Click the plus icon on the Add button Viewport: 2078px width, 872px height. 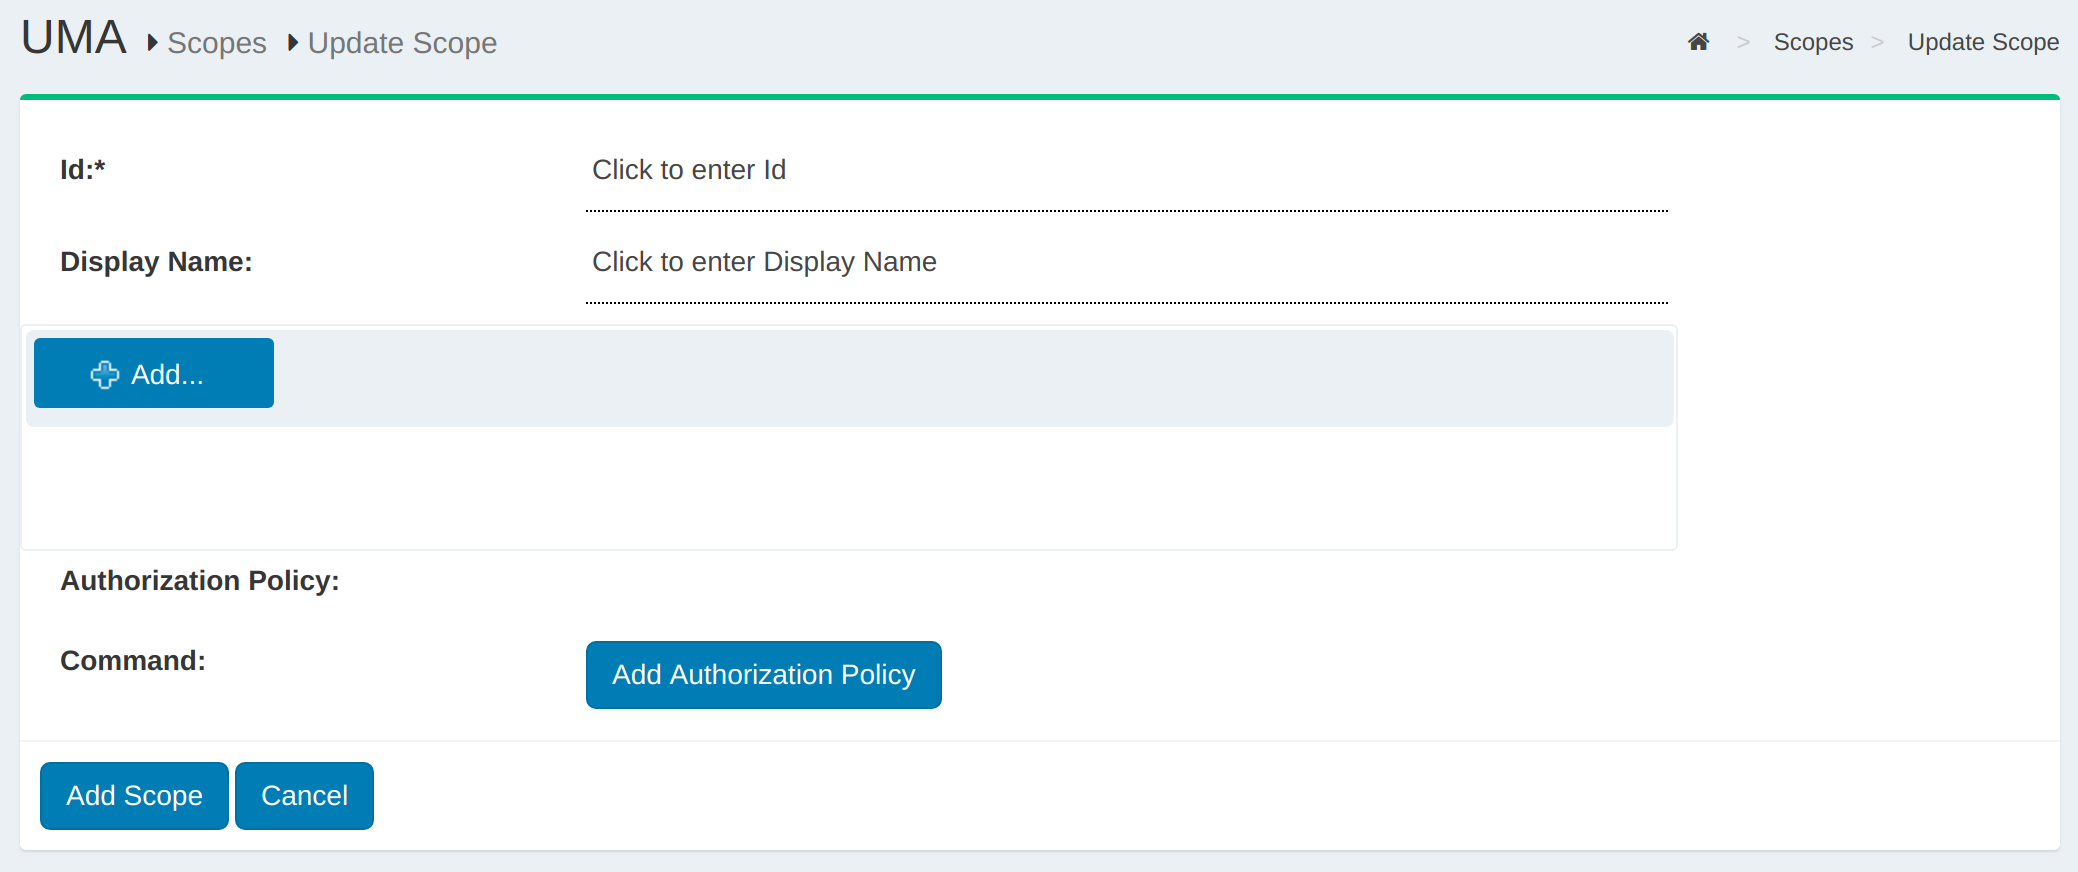105,375
